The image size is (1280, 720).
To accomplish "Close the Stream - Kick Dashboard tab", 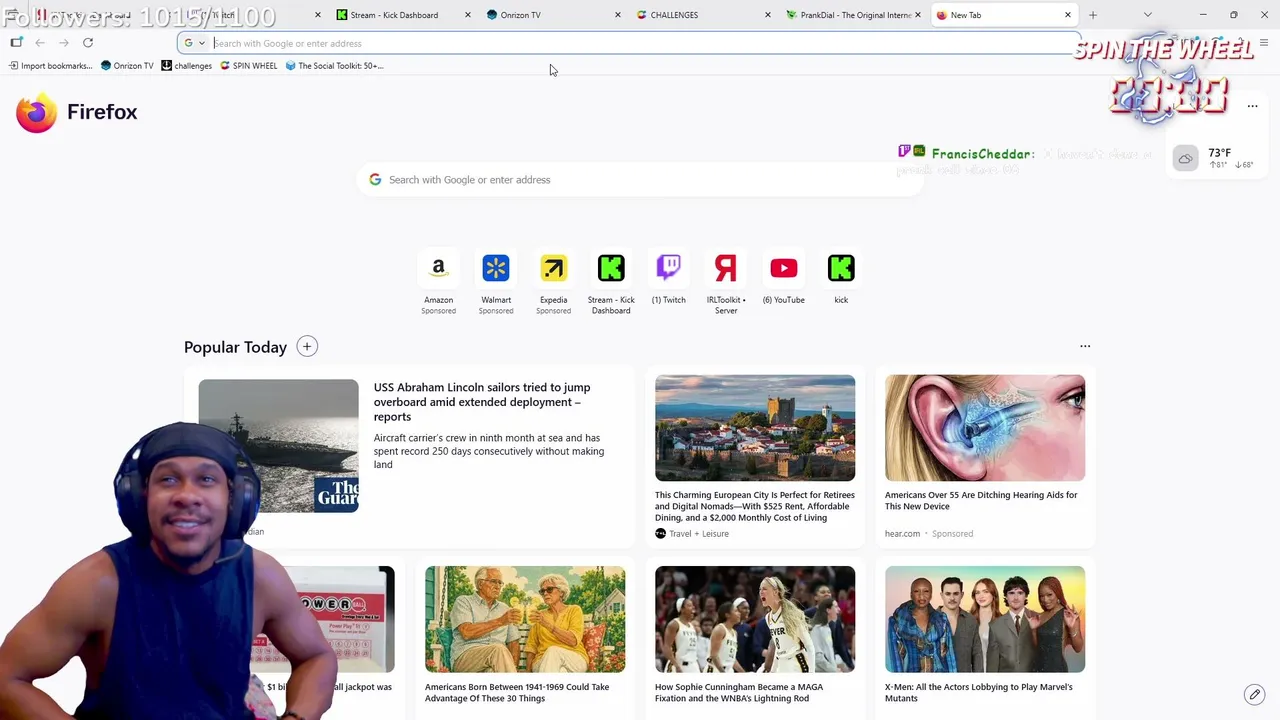I will [x=468, y=15].
